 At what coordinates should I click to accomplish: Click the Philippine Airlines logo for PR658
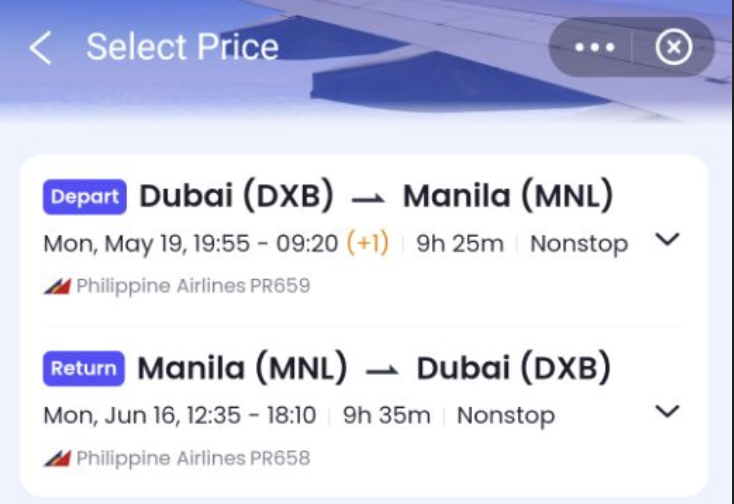(57, 458)
